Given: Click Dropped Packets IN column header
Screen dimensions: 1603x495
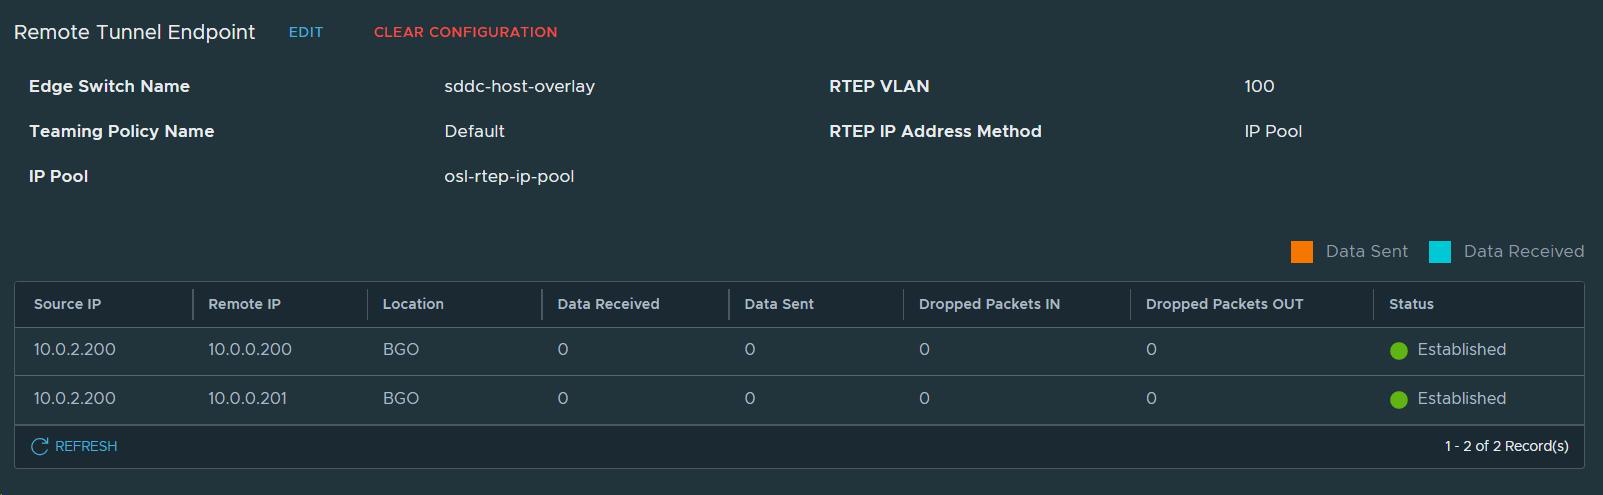Looking at the screenshot, I should coord(989,304).
